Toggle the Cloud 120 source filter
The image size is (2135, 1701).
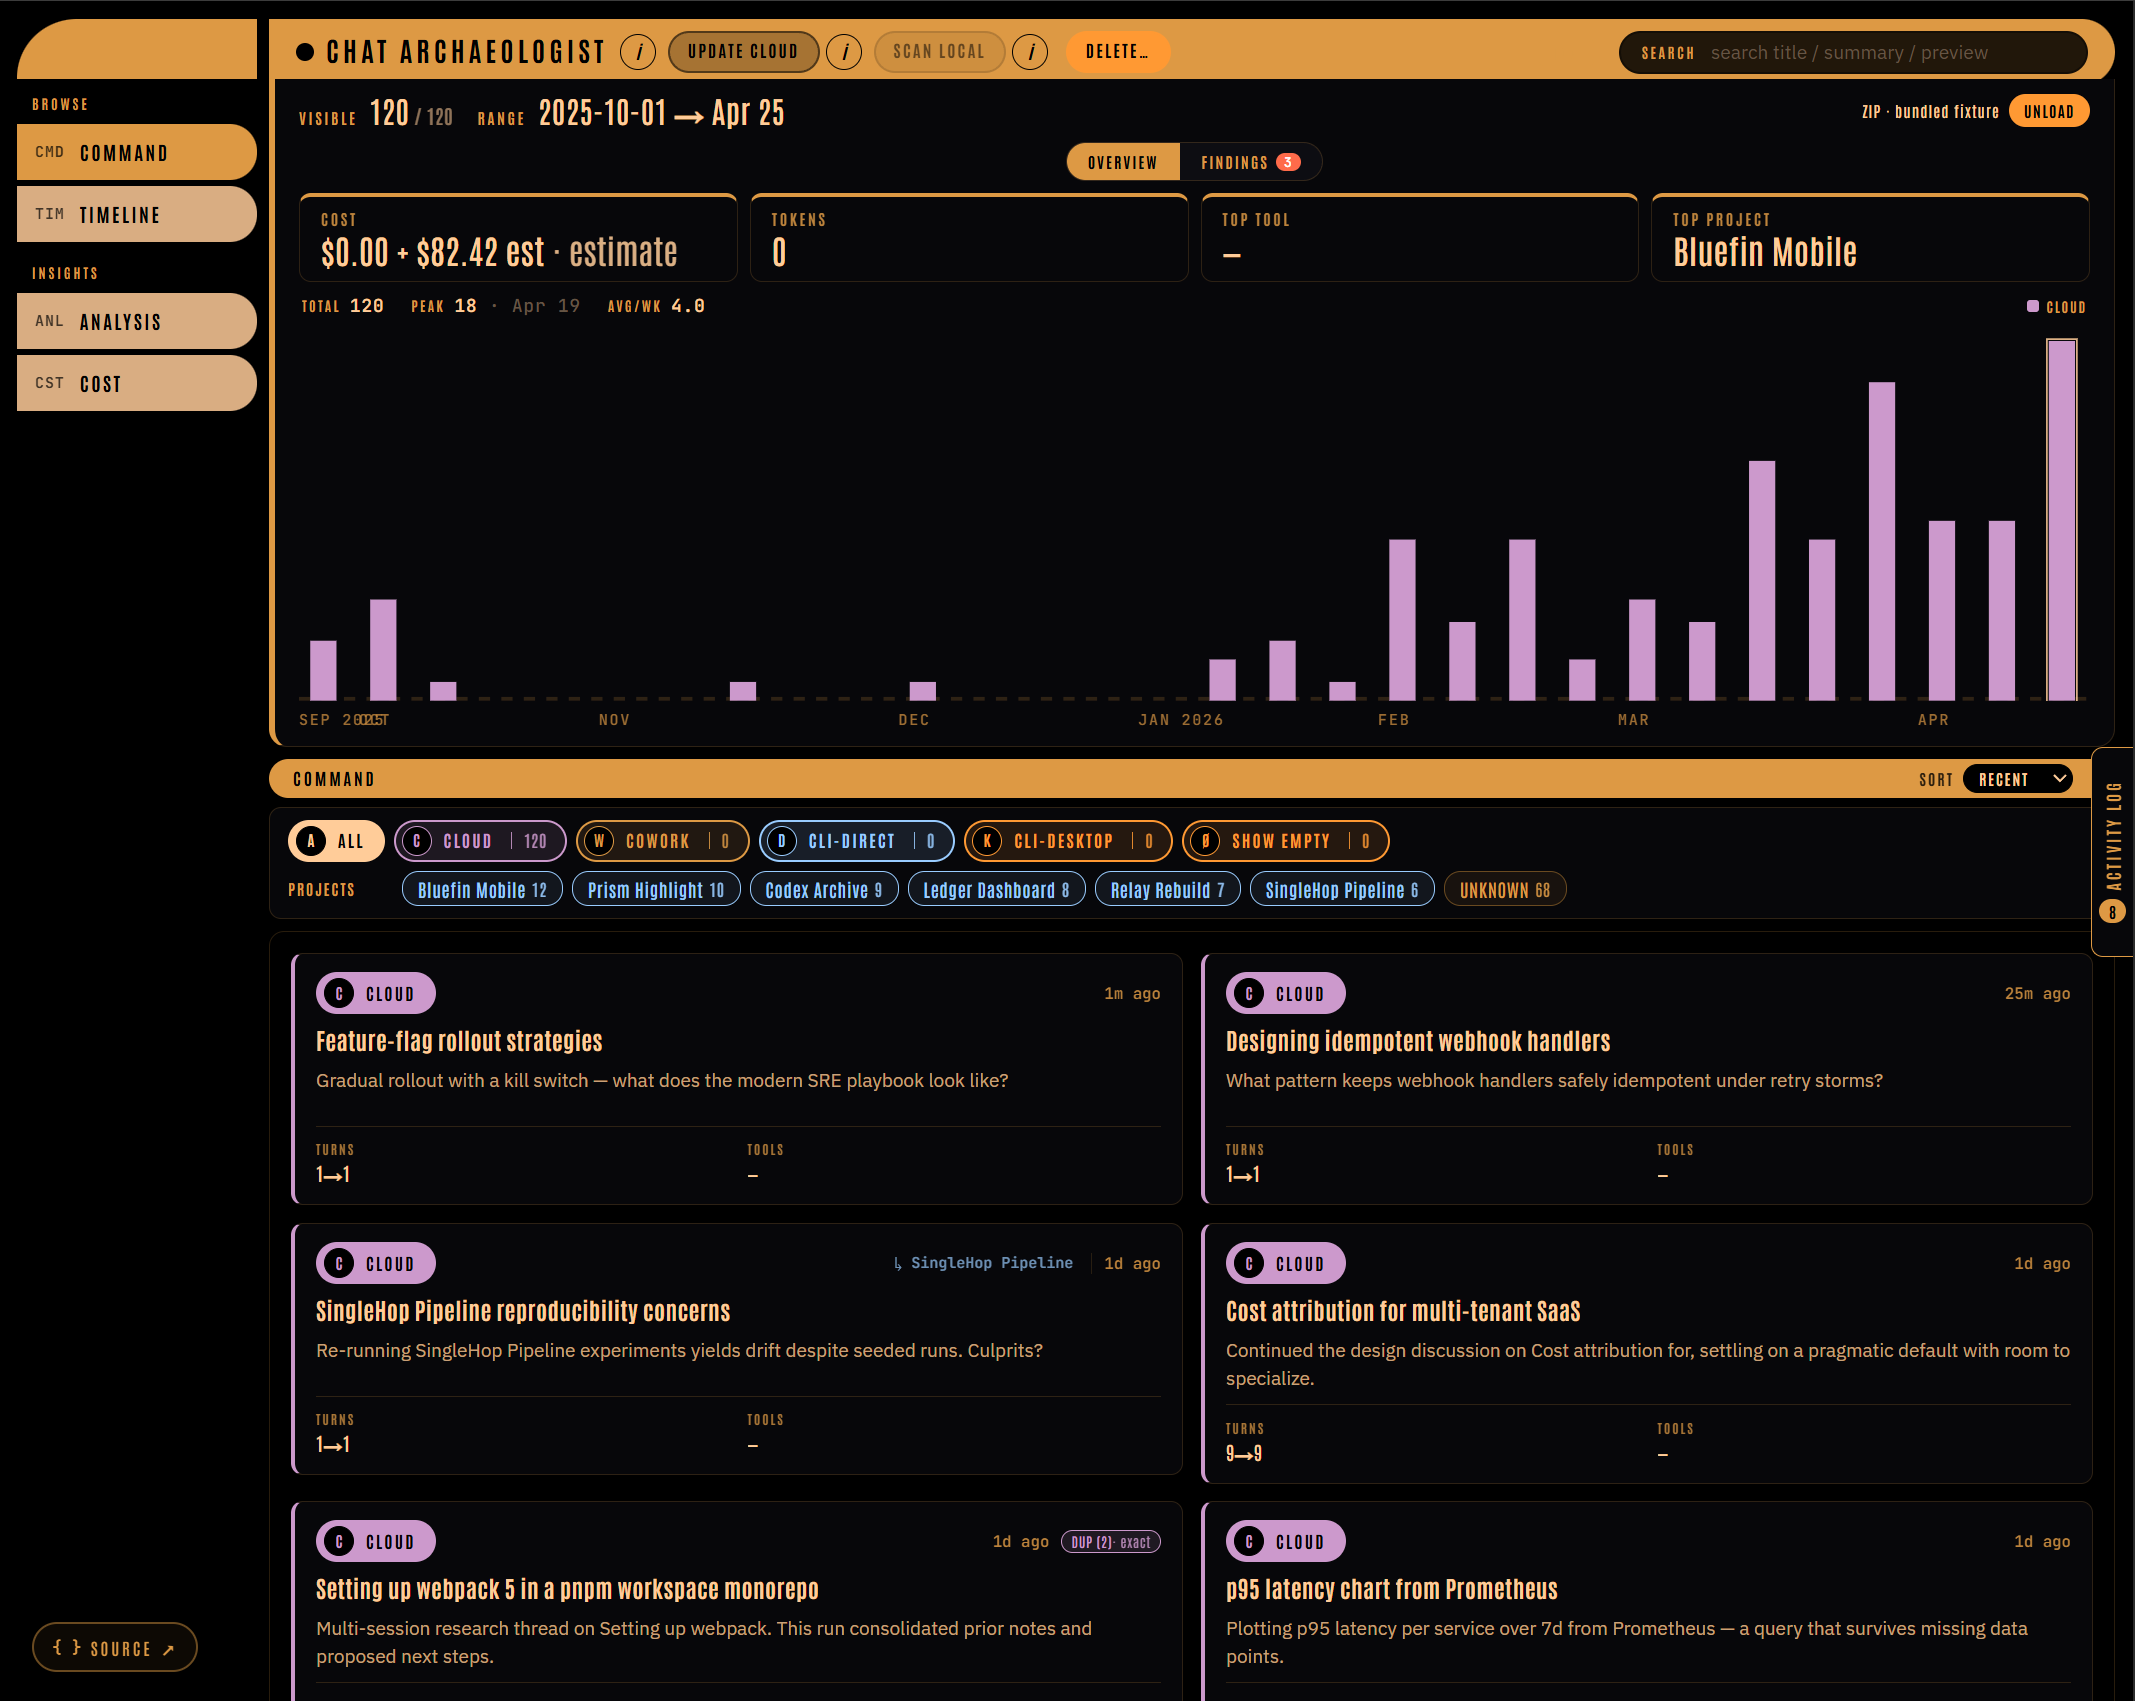[x=480, y=841]
